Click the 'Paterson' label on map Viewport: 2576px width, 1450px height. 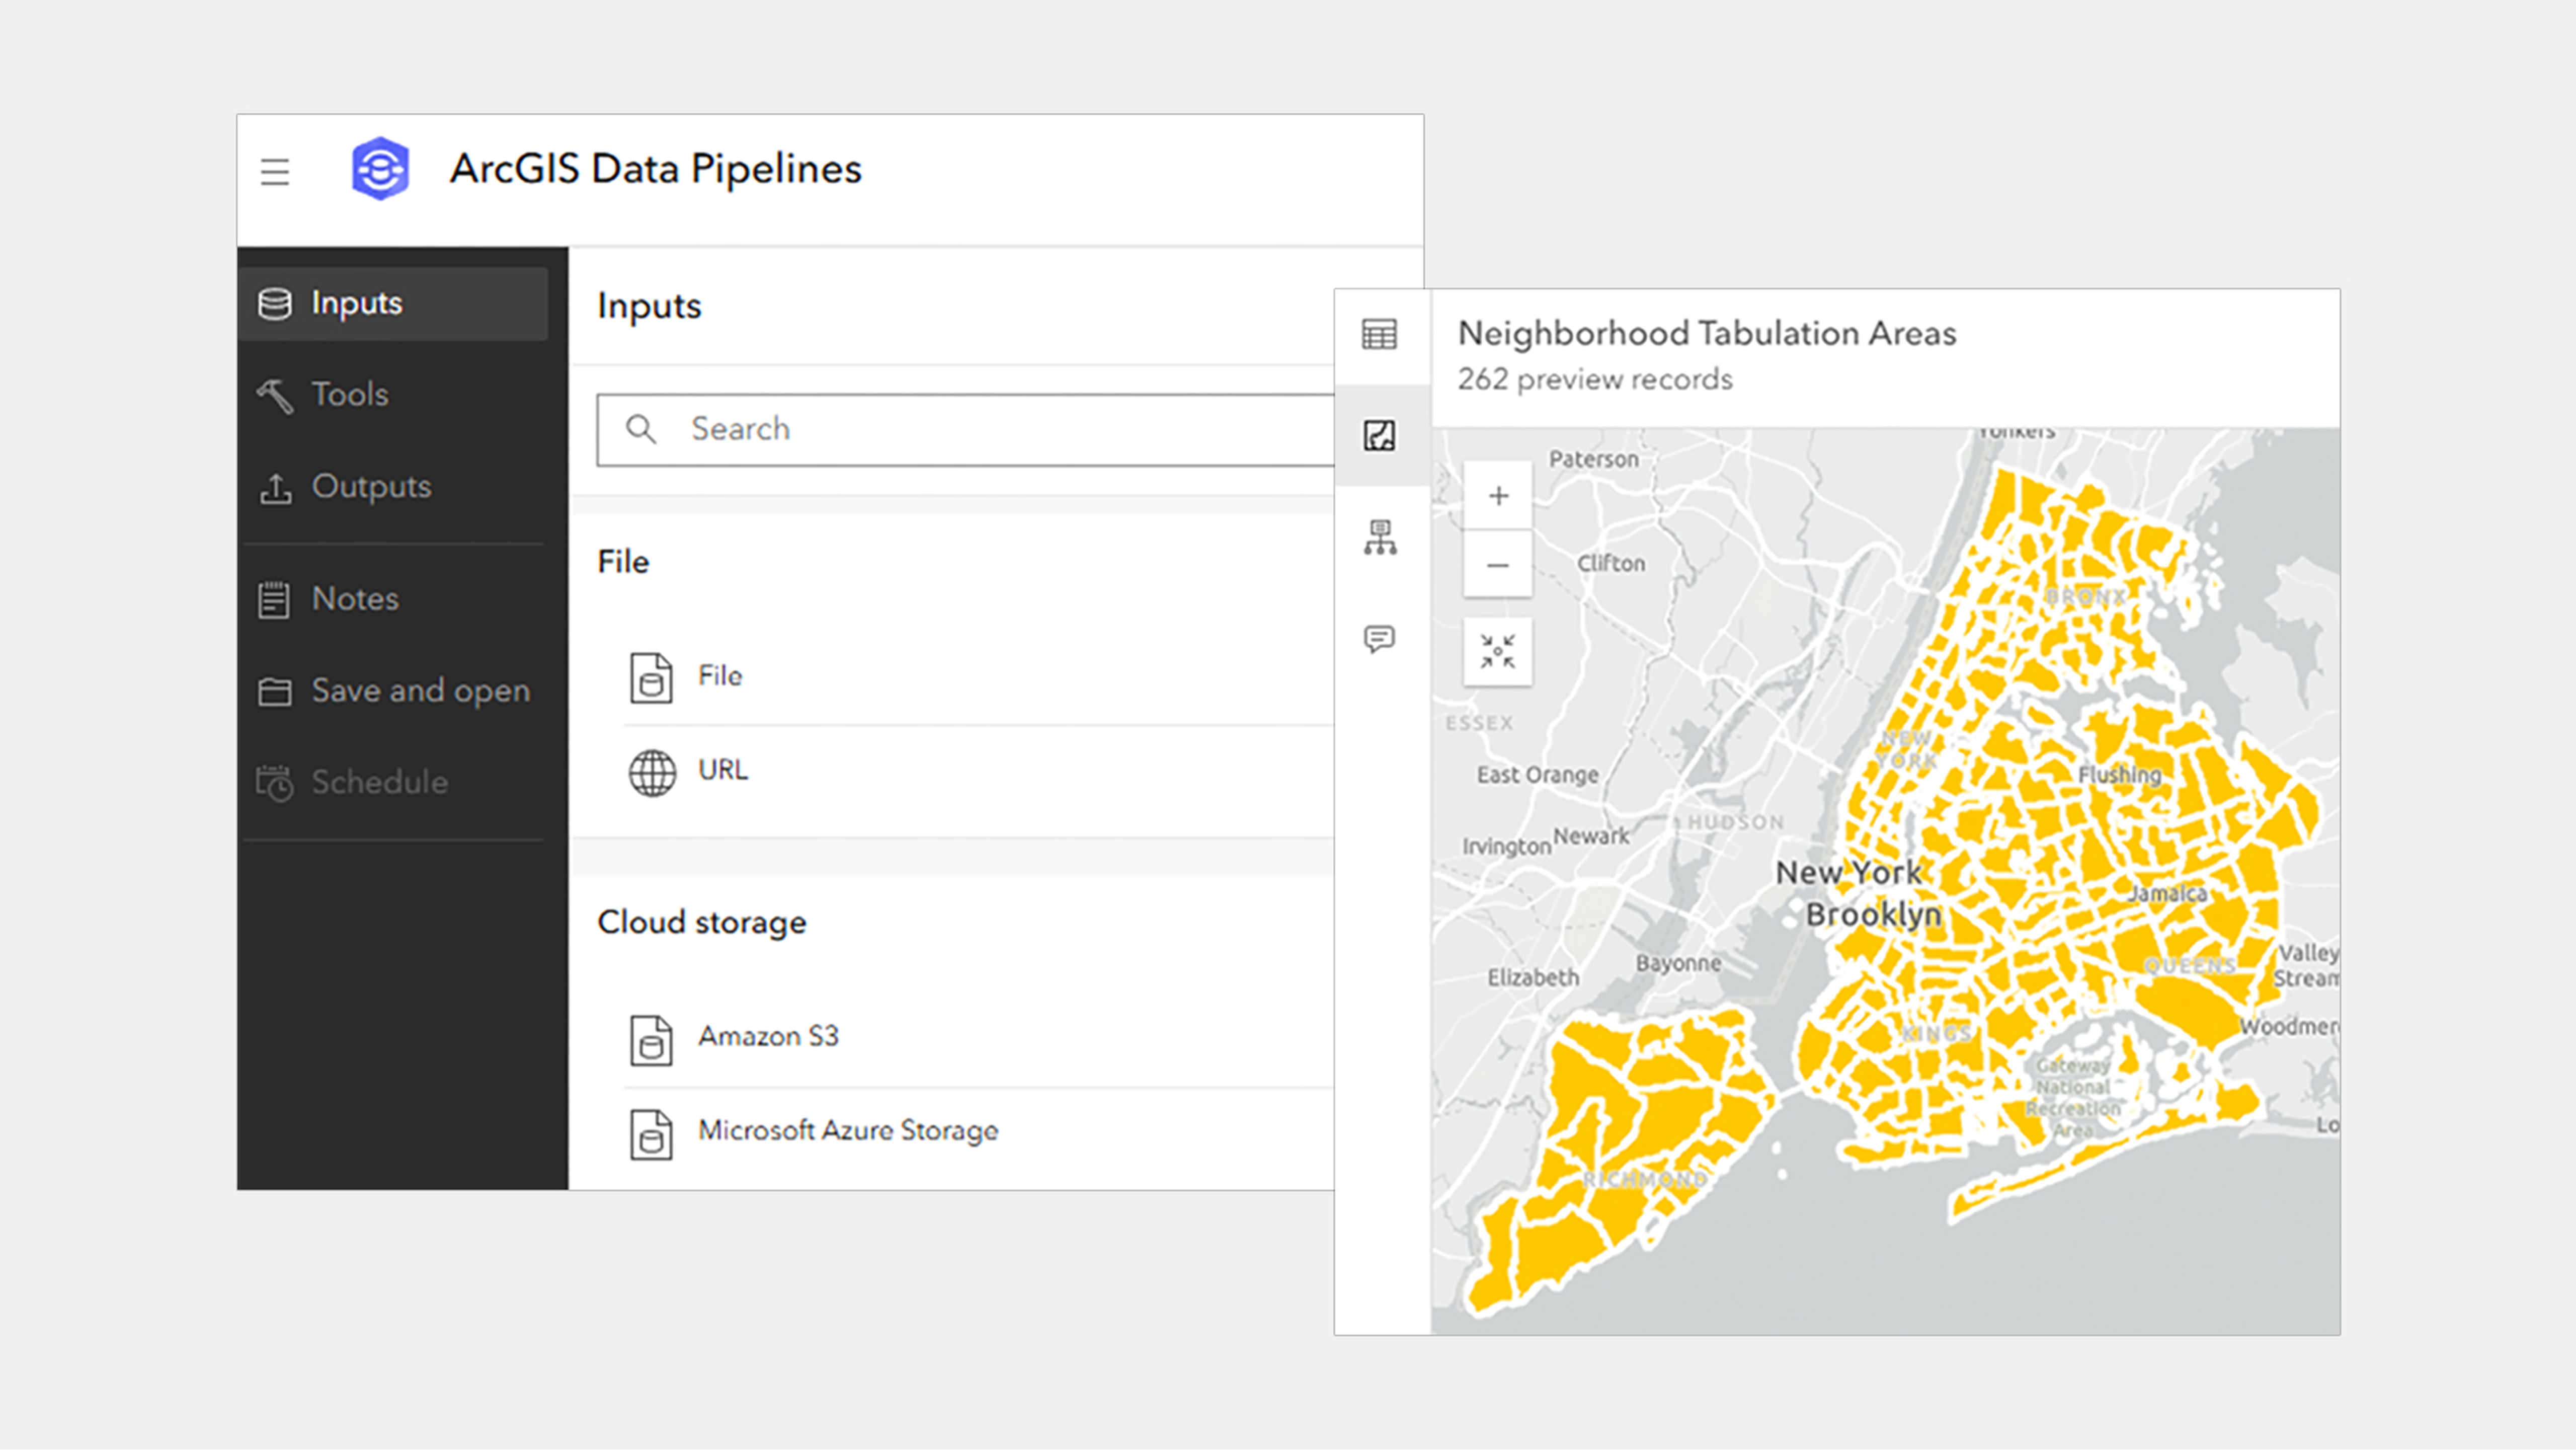1594,460
